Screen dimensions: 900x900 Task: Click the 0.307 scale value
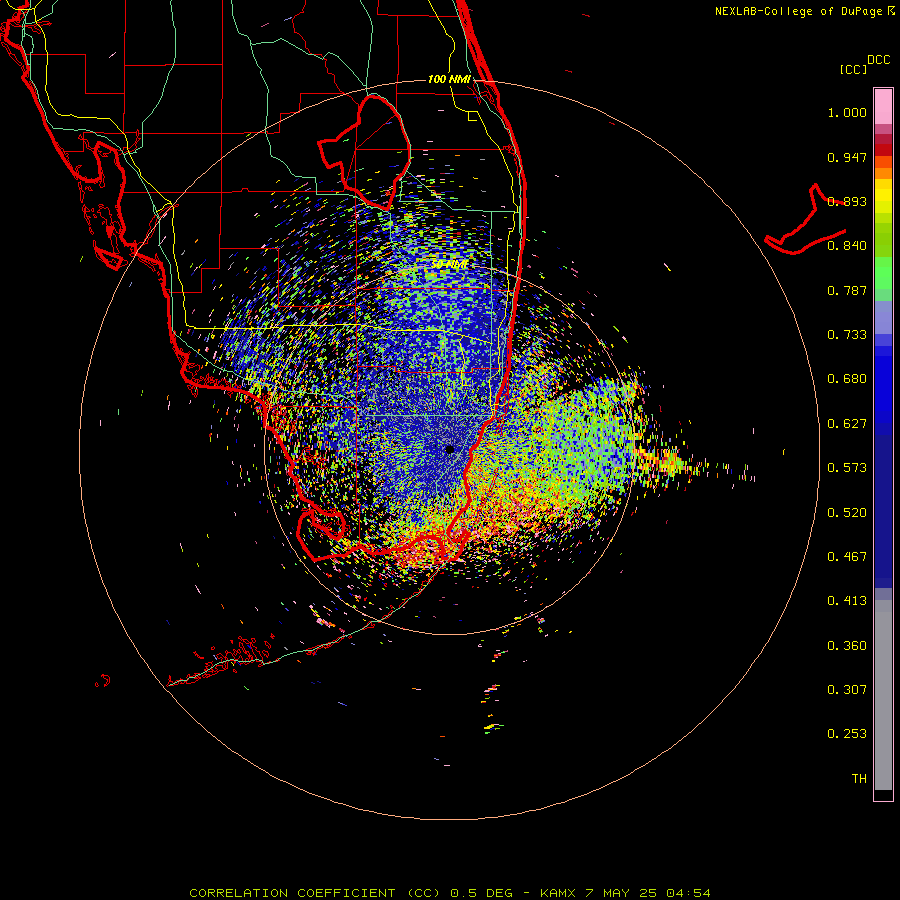pyautogui.click(x=847, y=690)
